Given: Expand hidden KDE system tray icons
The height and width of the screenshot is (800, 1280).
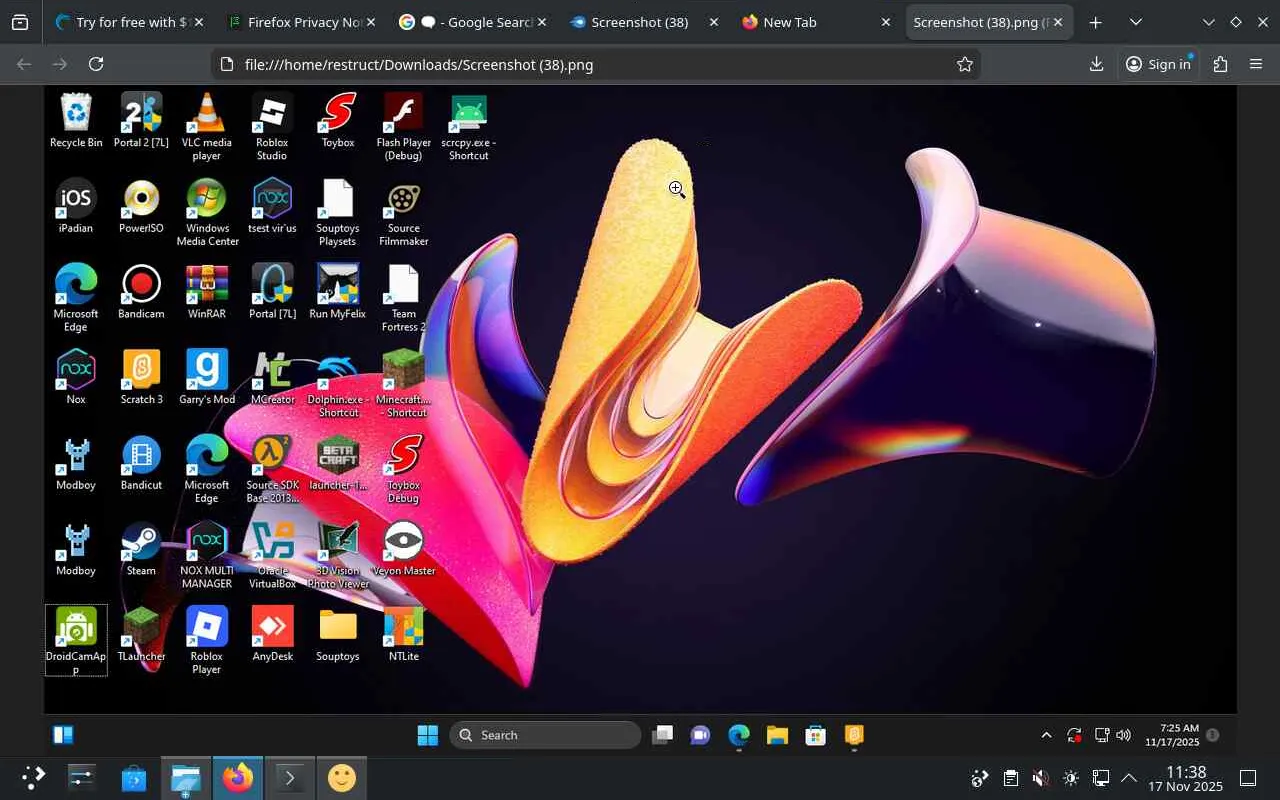Looking at the screenshot, I should click(1129, 778).
